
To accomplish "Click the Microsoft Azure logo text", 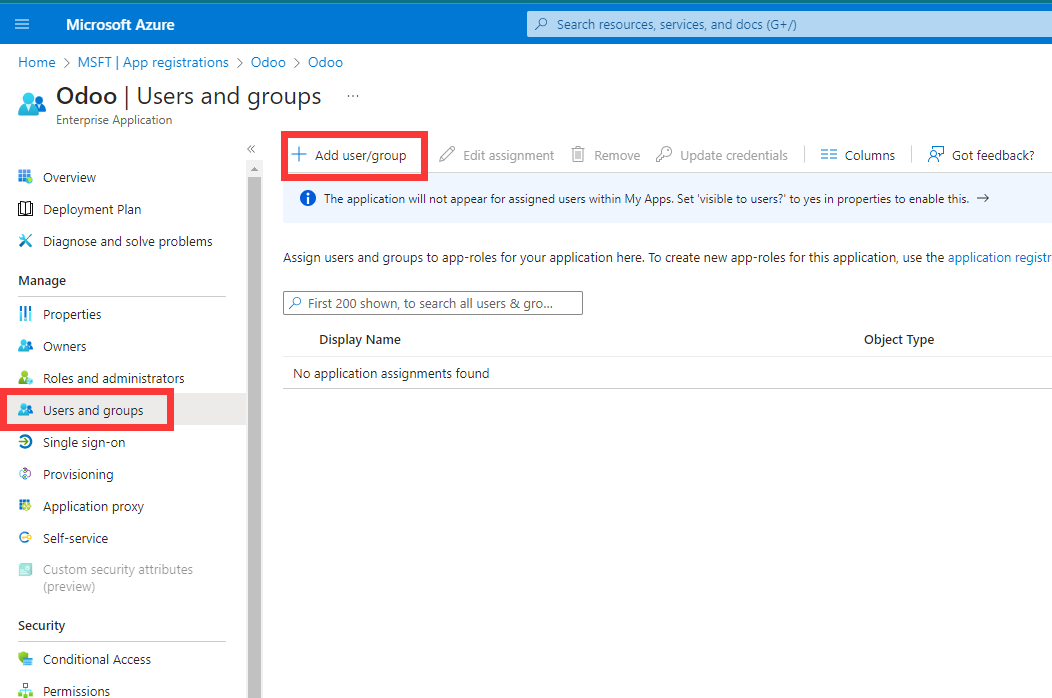I will 120,25.
